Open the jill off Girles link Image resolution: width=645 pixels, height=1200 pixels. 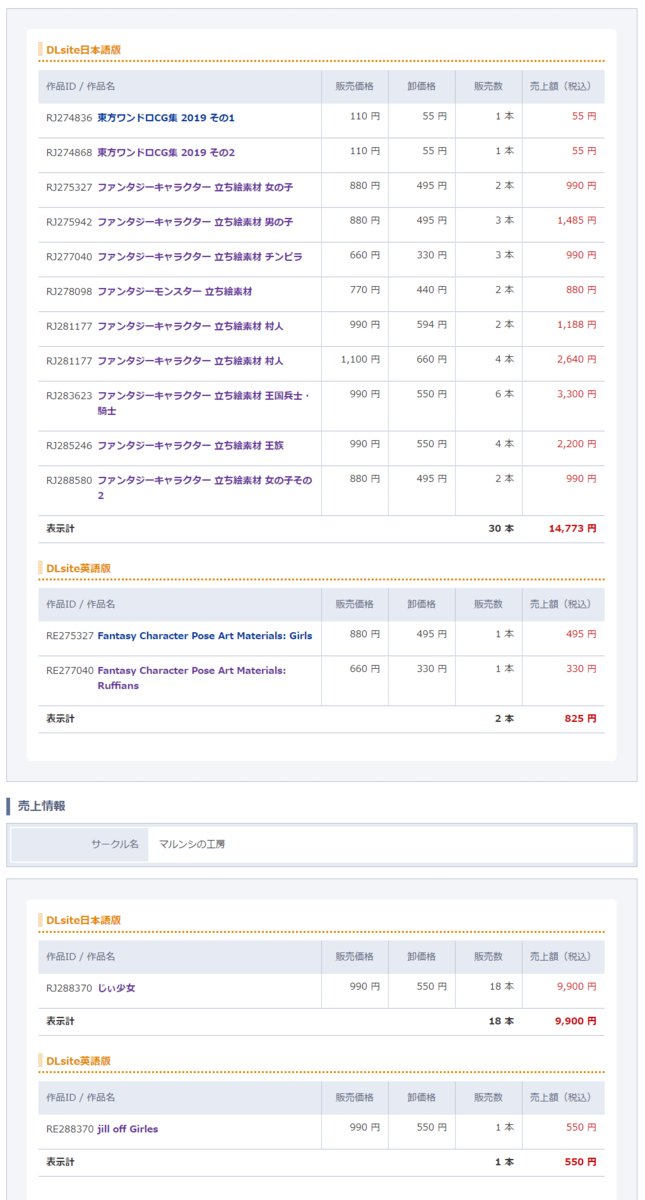pyautogui.click(x=127, y=1129)
